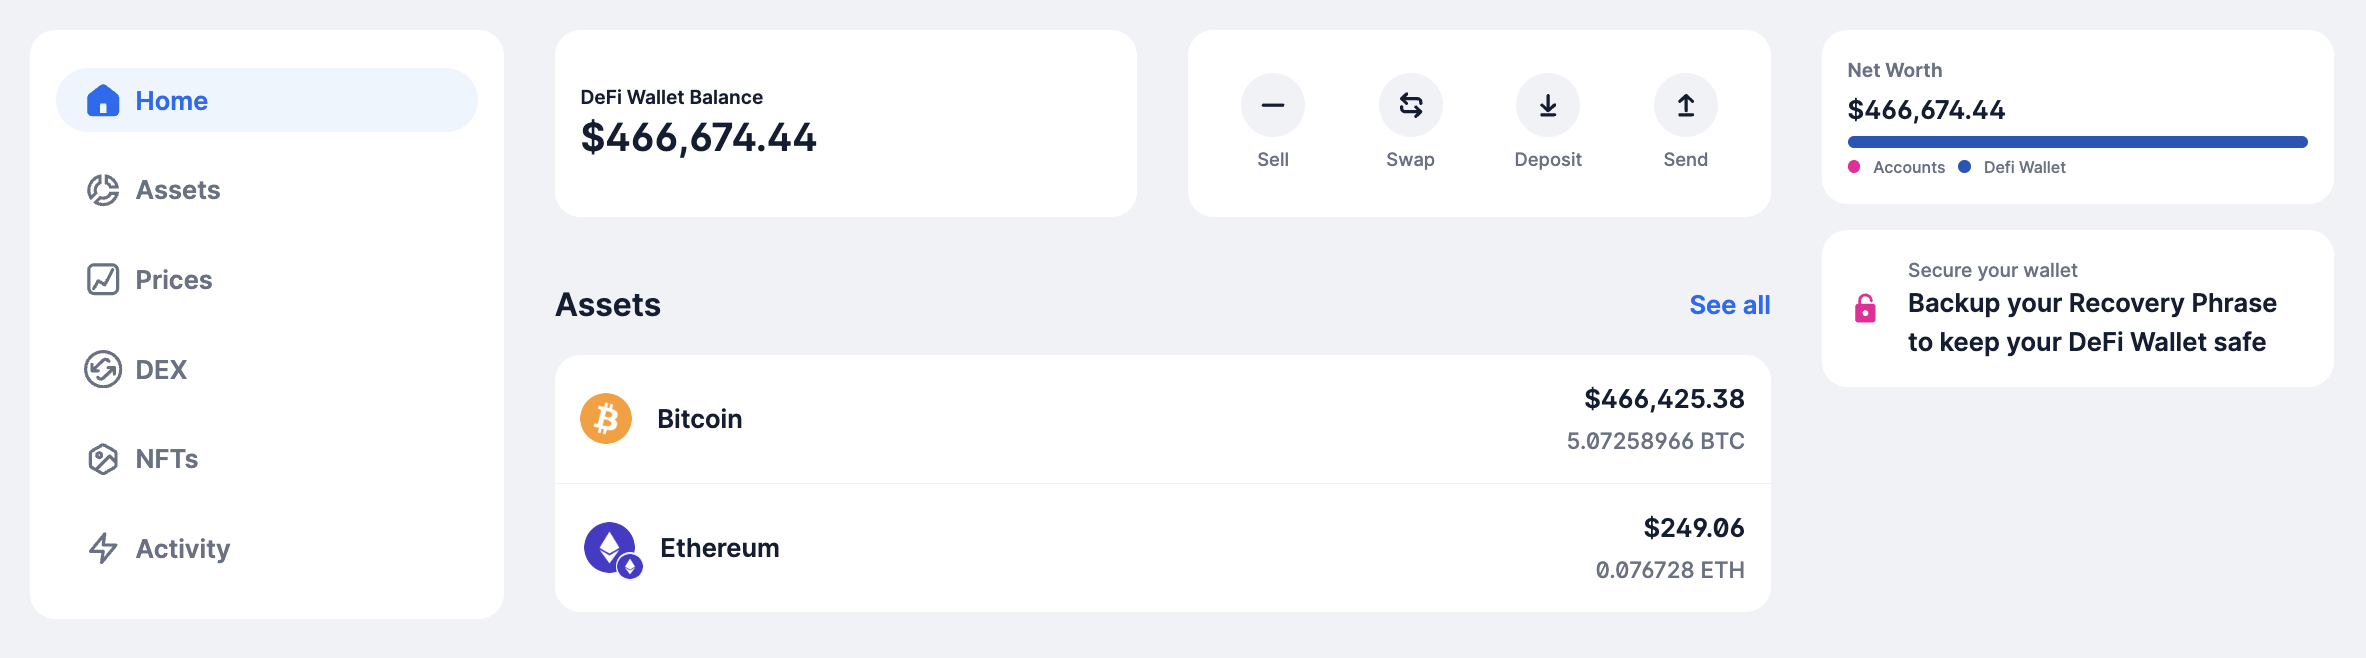Go to Prices in the sidebar
This screenshot has height=658, width=2366.
click(x=173, y=280)
